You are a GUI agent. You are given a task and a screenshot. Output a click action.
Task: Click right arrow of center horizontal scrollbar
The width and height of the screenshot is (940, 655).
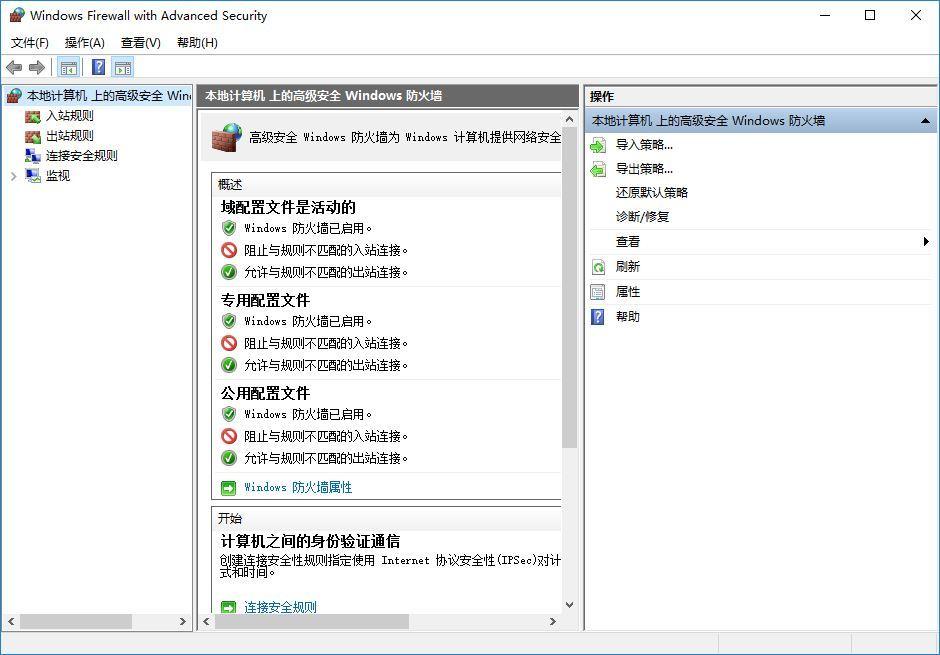553,621
